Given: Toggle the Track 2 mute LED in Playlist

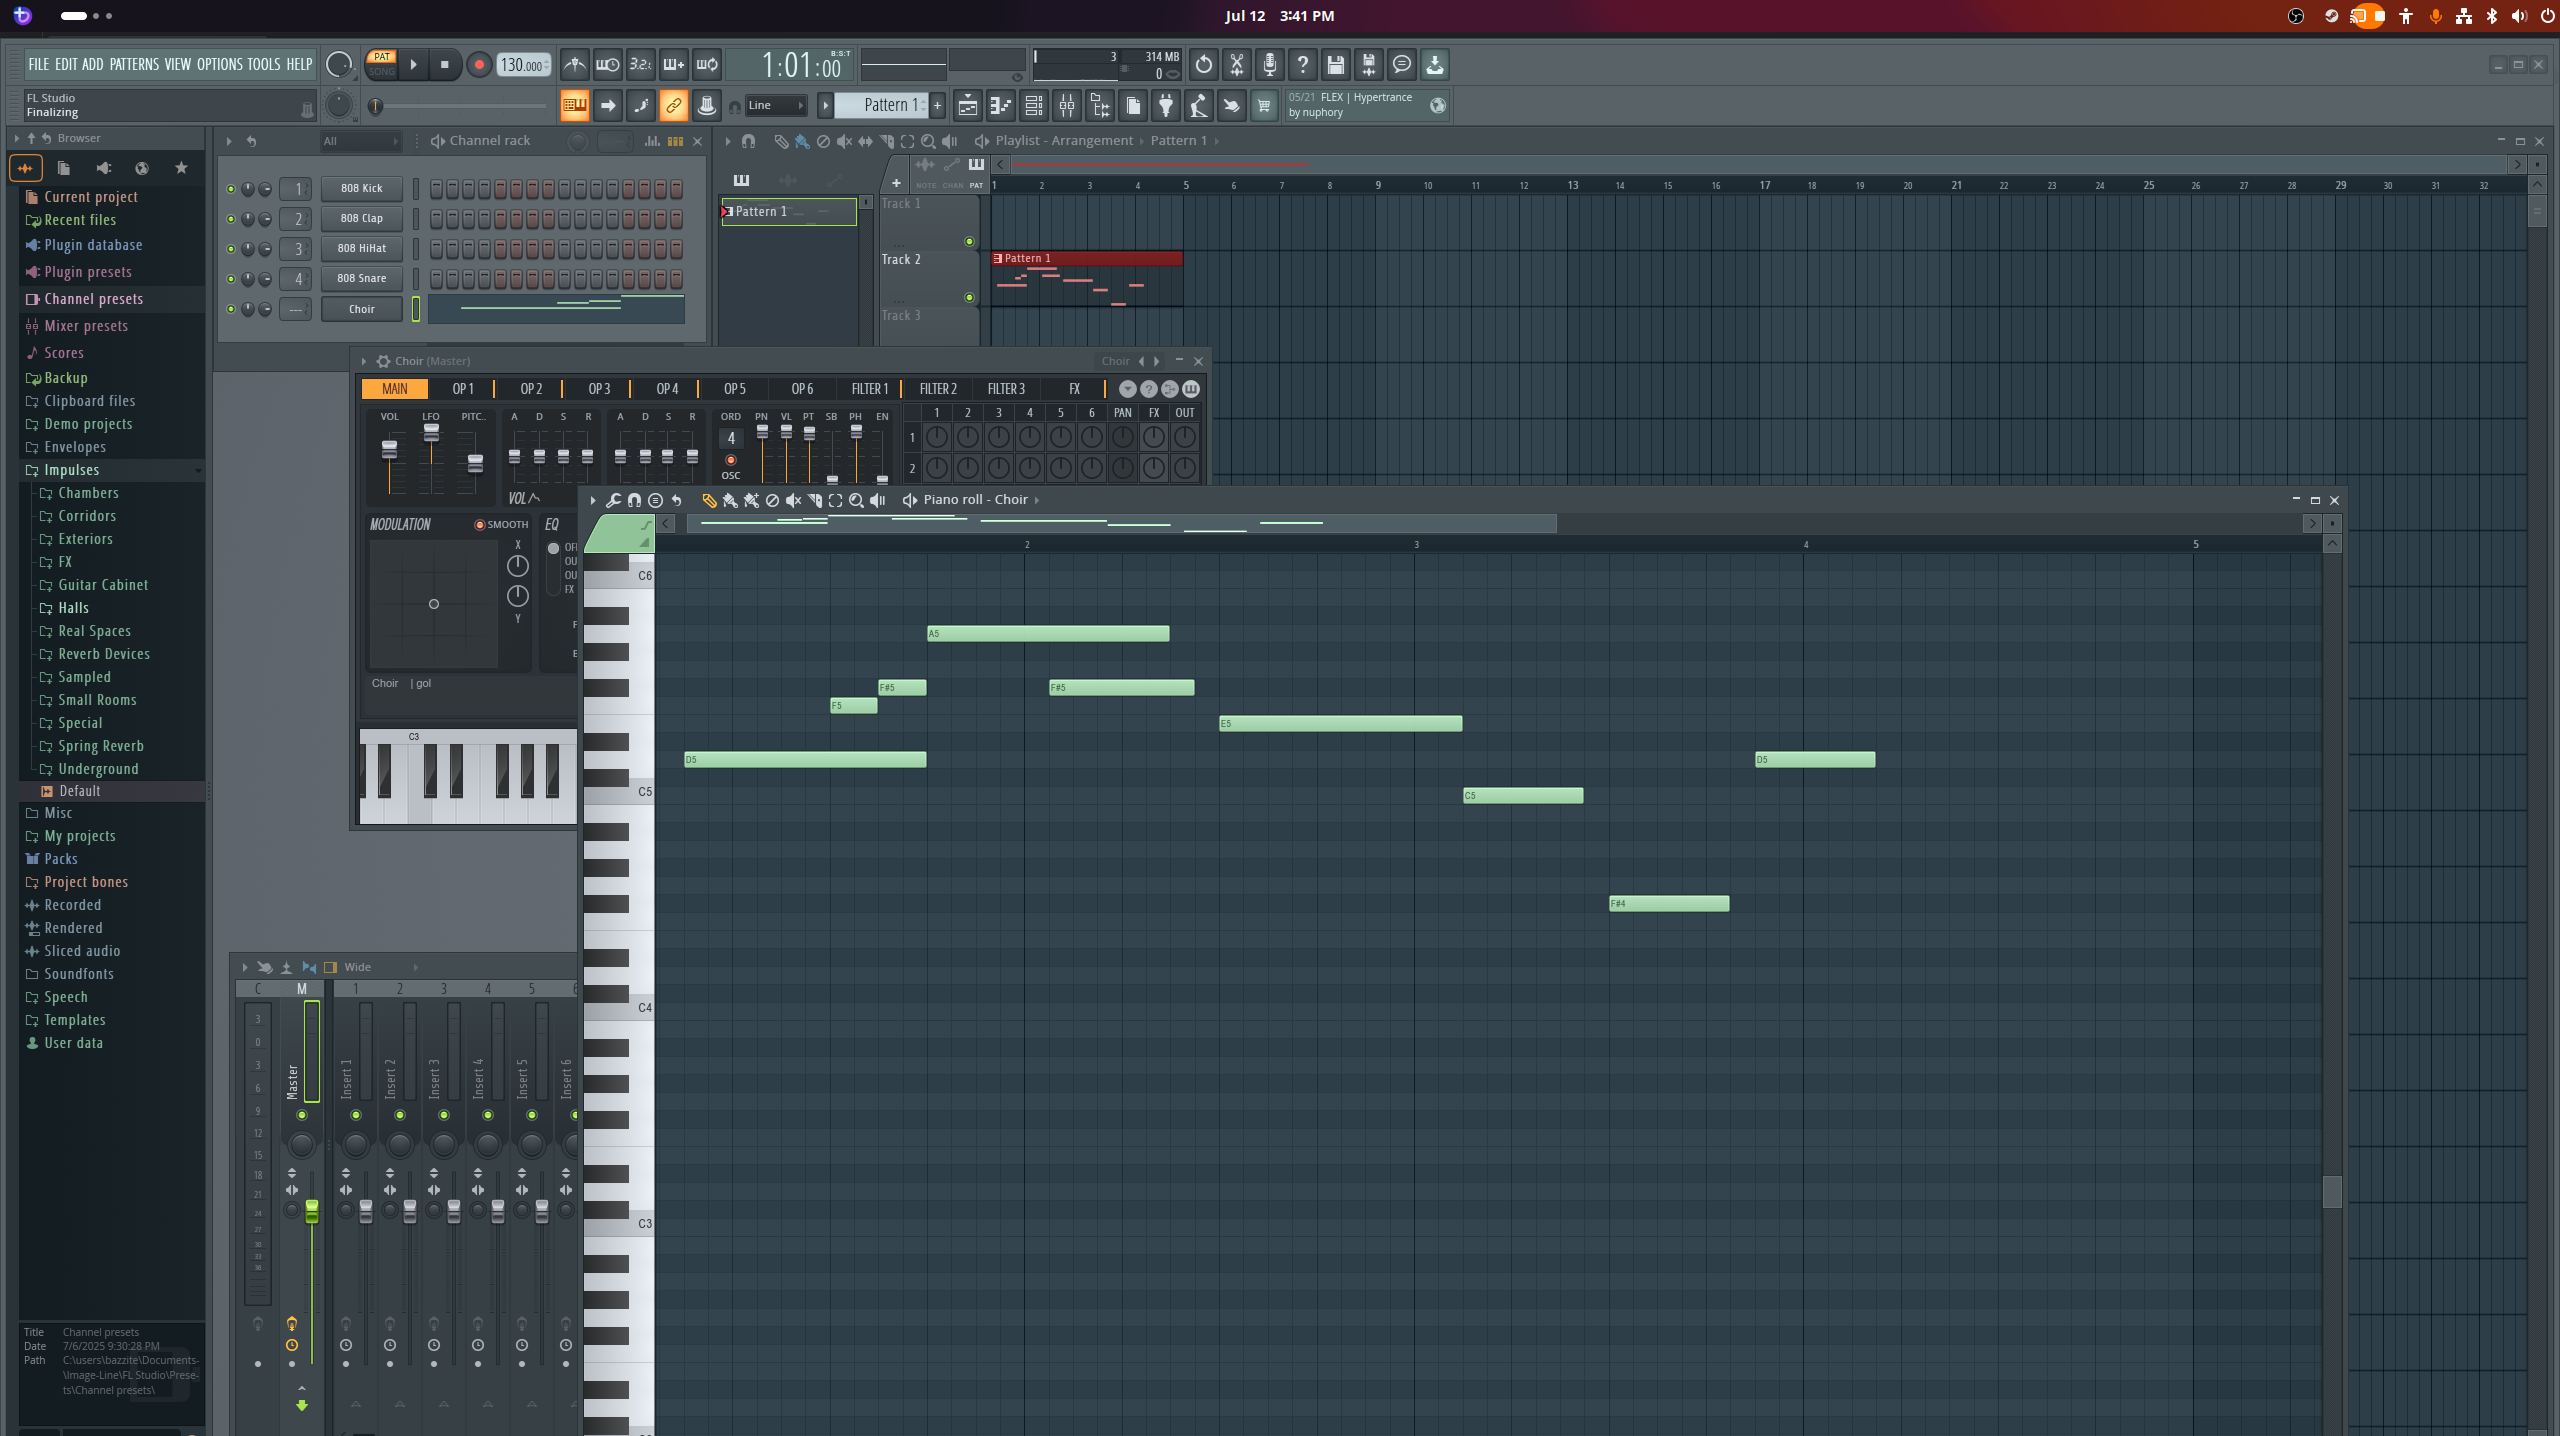Looking at the screenshot, I should click(969, 297).
